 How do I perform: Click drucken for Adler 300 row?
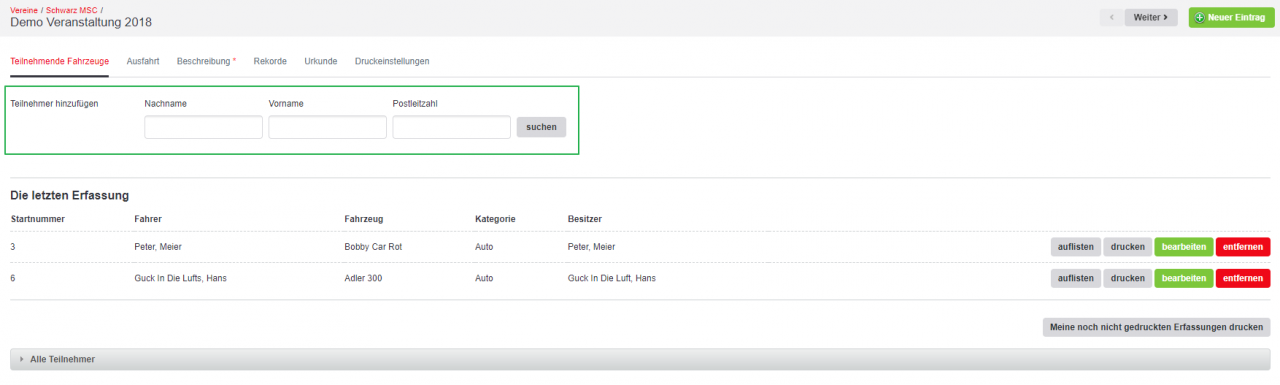pos(1128,278)
